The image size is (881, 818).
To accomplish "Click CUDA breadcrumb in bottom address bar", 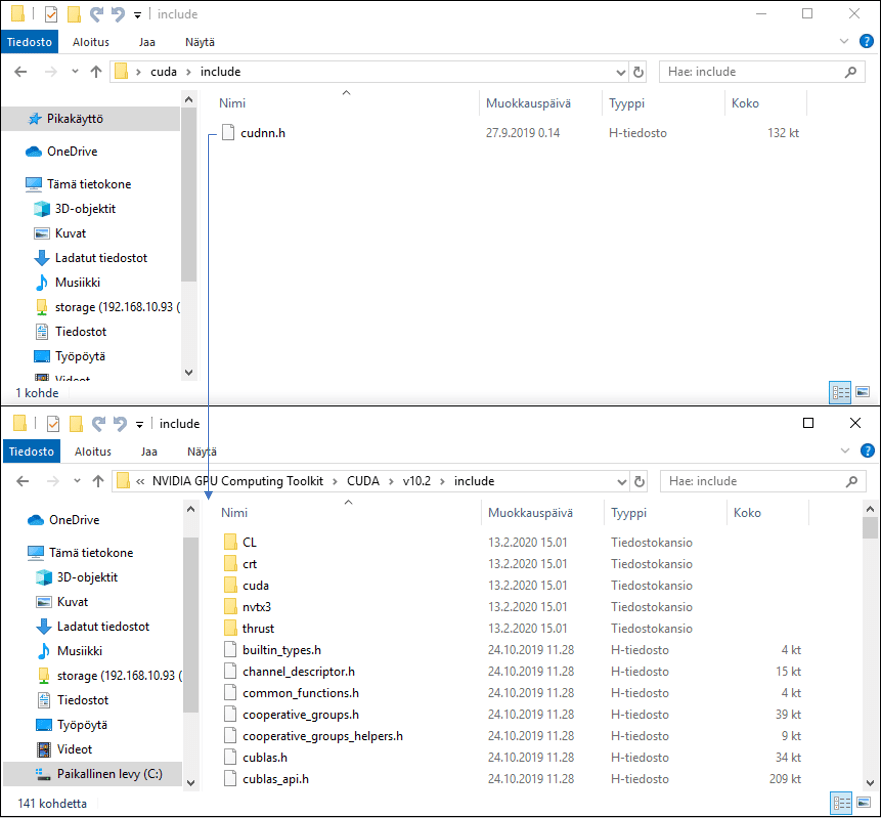I will pos(362,481).
